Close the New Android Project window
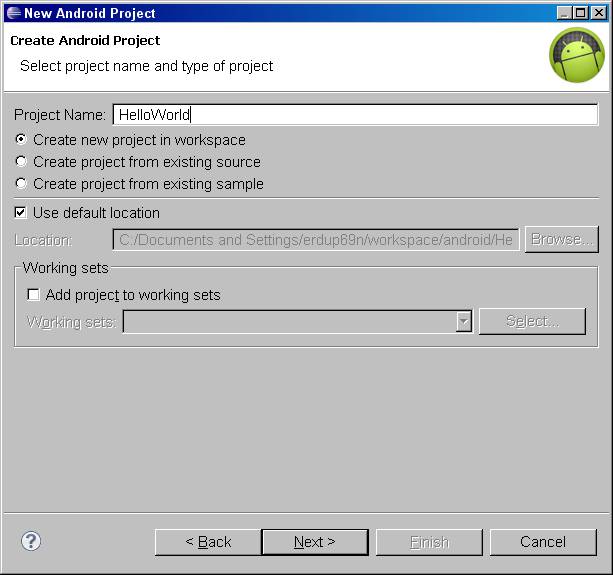The height and width of the screenshot is (575, 613). pos(599,13)
